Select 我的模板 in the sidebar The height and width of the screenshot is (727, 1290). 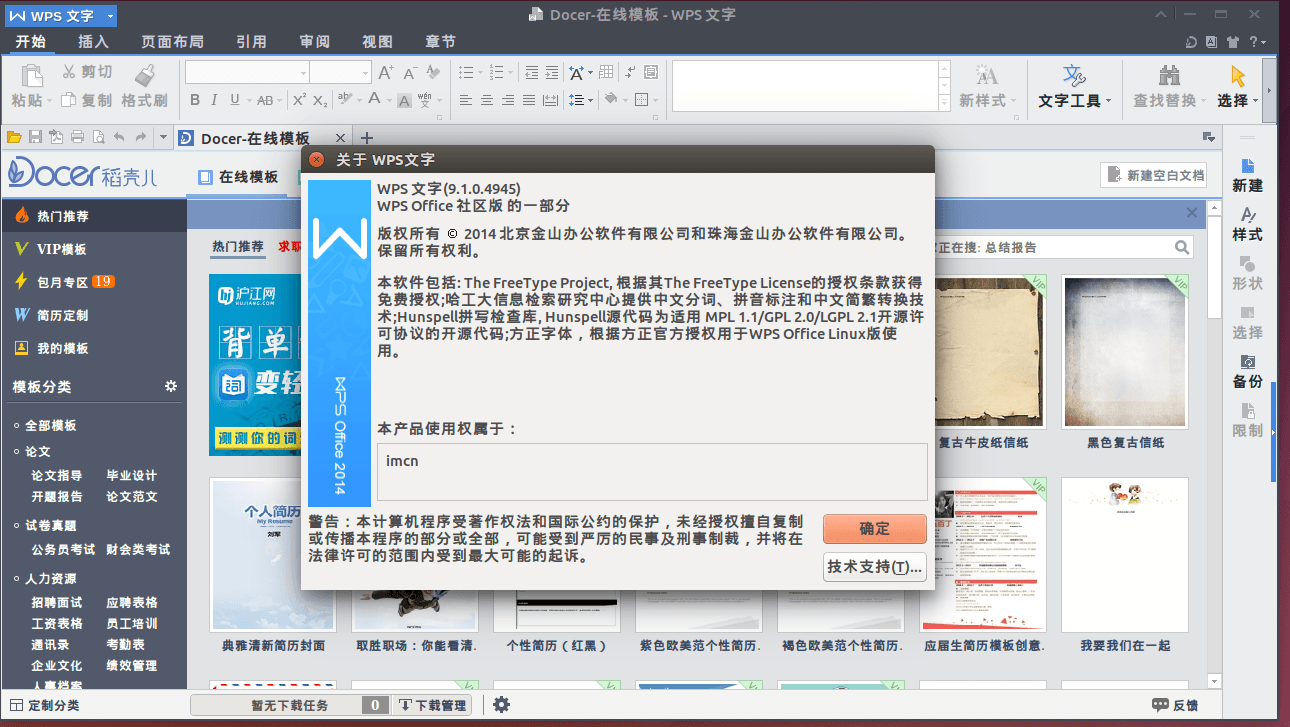point(93,348)
